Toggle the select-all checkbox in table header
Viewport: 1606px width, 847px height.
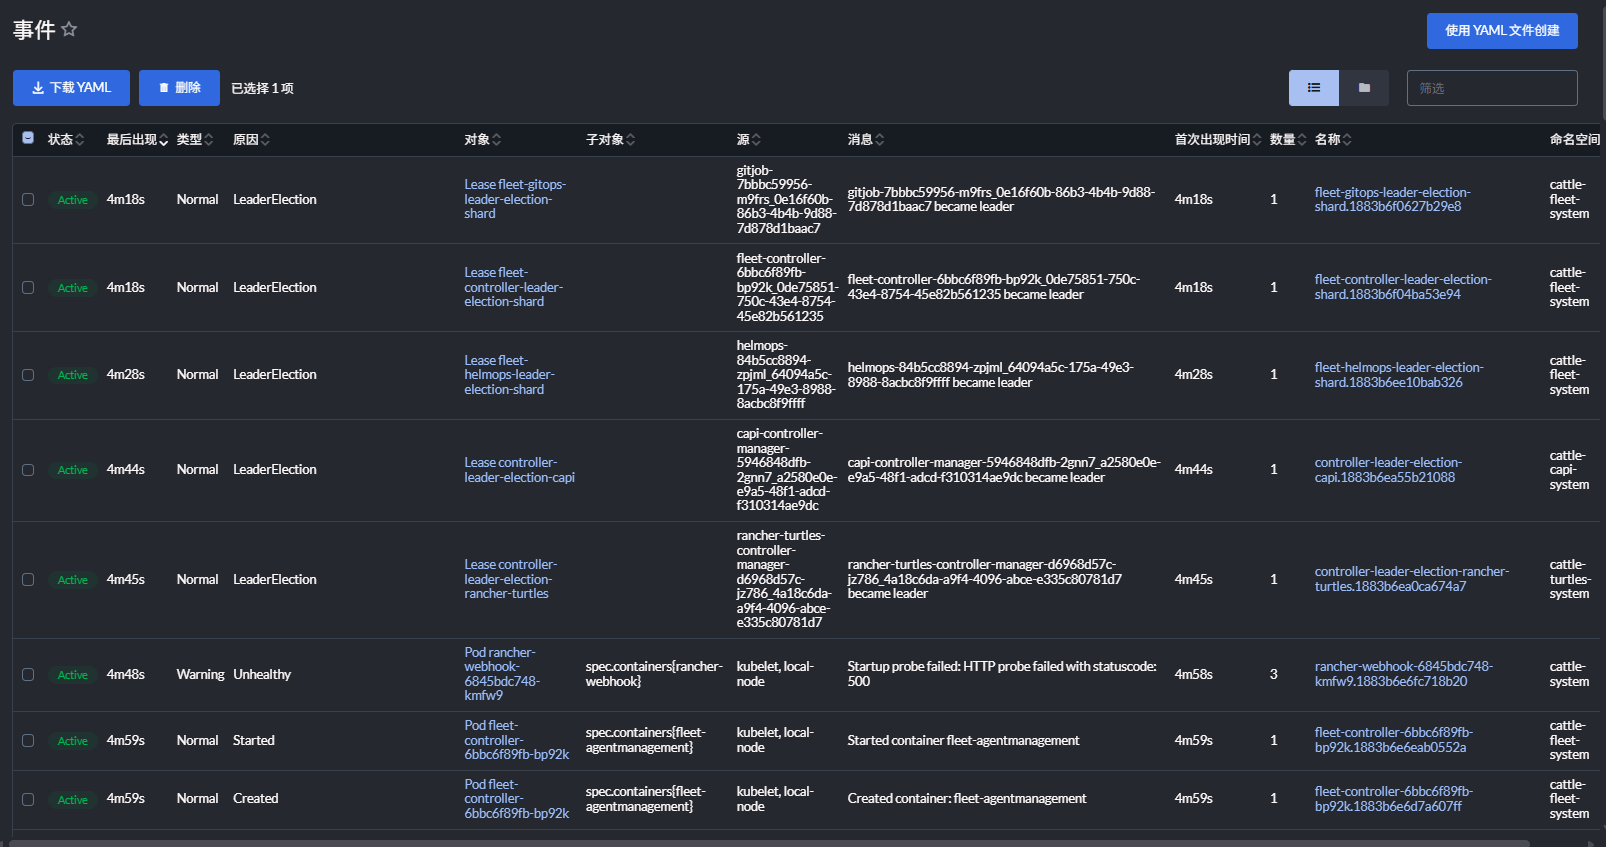pos(28,138)
